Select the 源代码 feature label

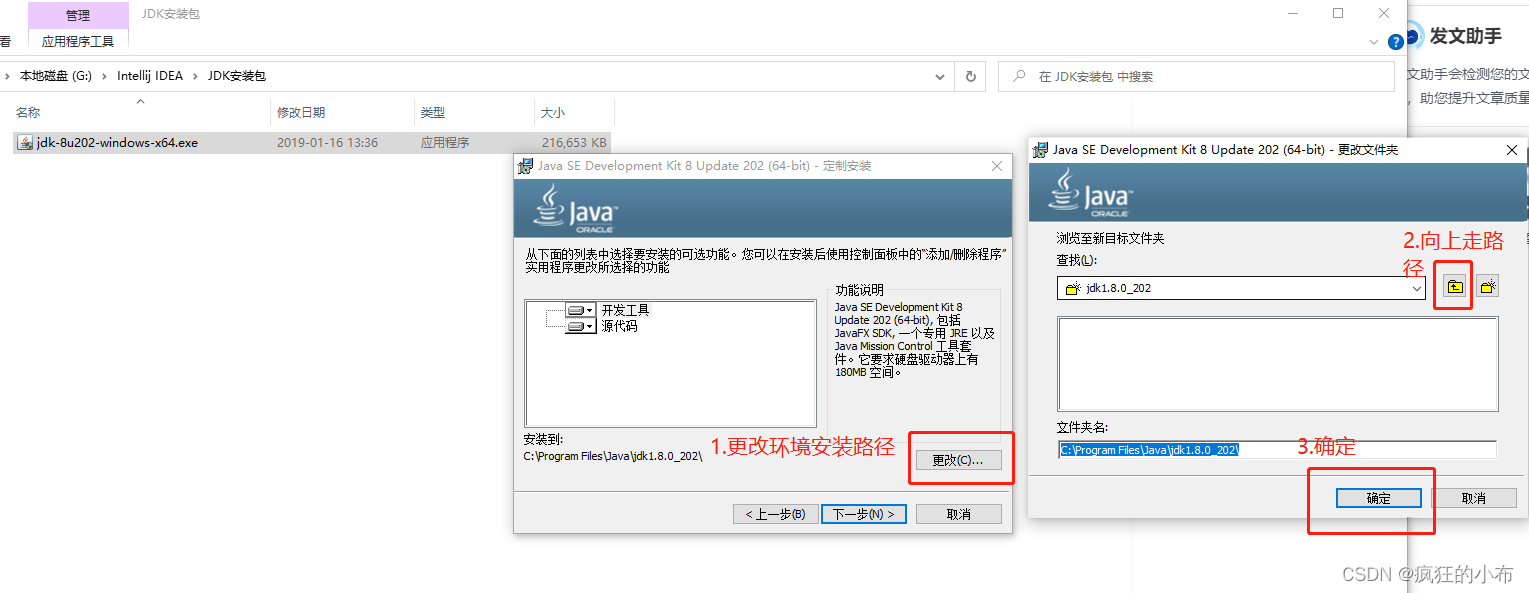click(619, 326)
